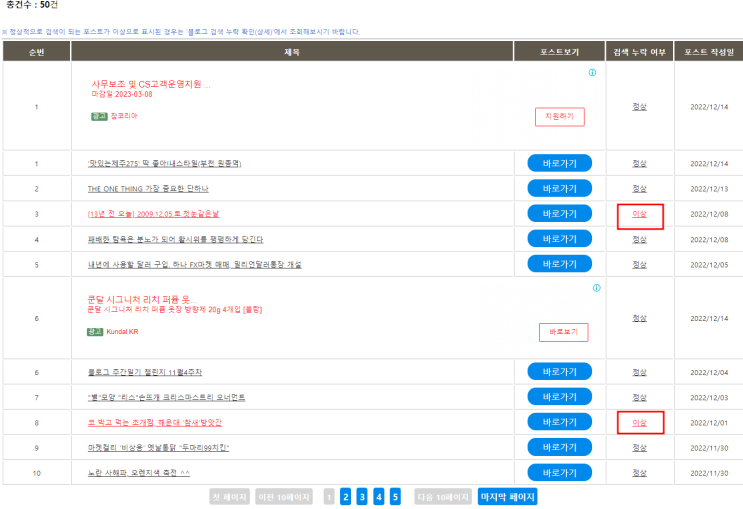Screen dimensions: 743x509
Task: Go to results page 1
Action: coord(329,497)
